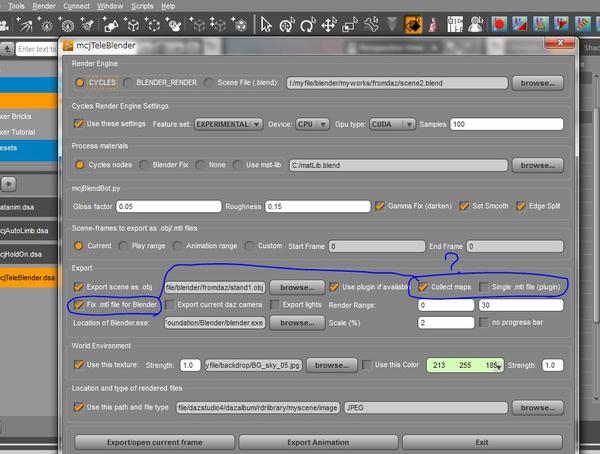Click the Gloss factor field showing 0.05
The height and width of the screenshot is (454, 600).
[x=169, y=206]
